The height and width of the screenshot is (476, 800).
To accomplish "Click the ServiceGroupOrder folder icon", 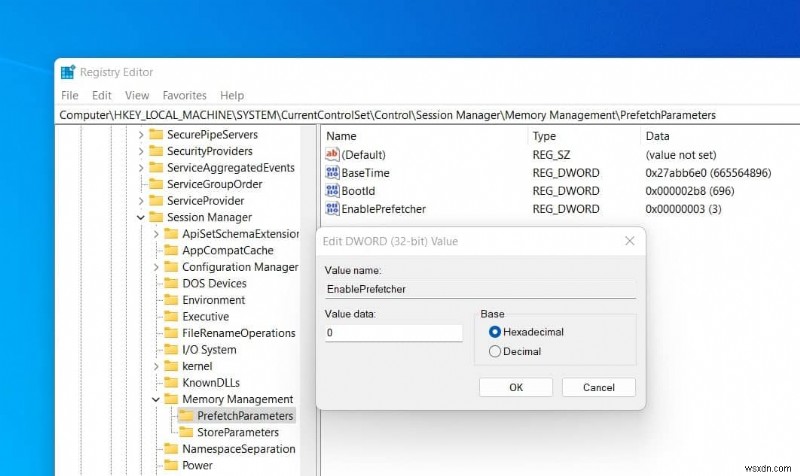I will click(156, 184).
